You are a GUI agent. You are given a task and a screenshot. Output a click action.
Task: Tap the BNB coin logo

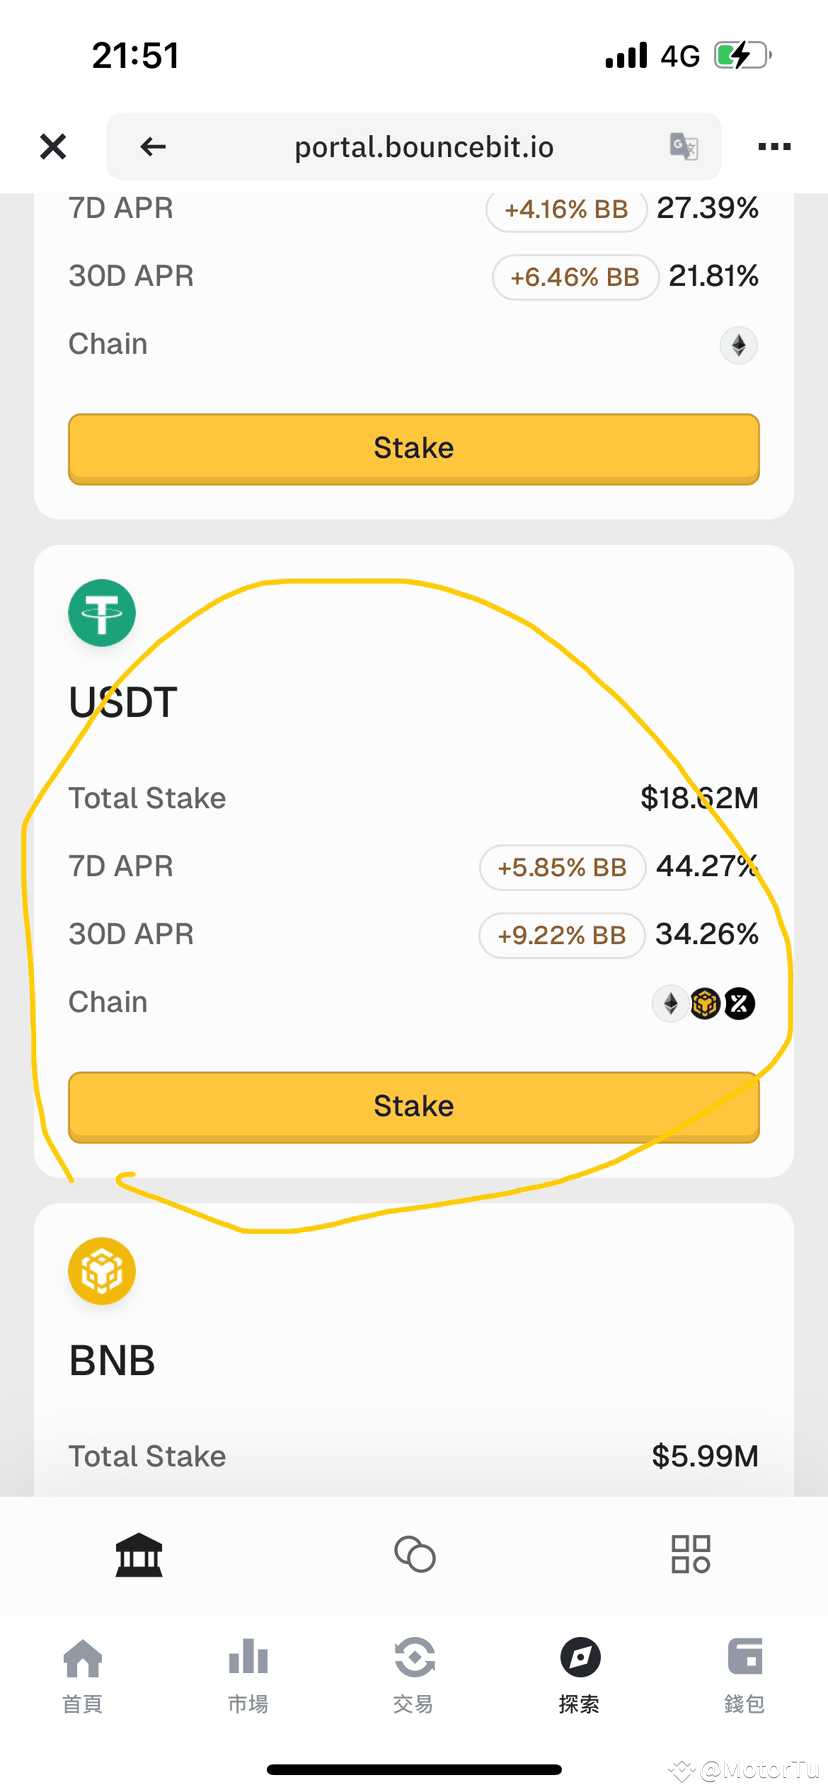click(x=102, y=1271)
